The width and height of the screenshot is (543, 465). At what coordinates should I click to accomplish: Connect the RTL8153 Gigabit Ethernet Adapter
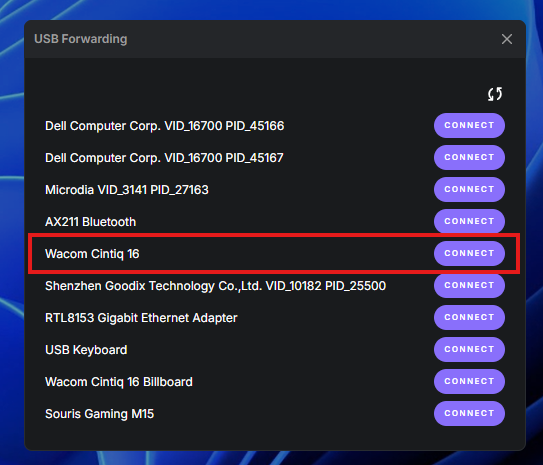(469, 318)
